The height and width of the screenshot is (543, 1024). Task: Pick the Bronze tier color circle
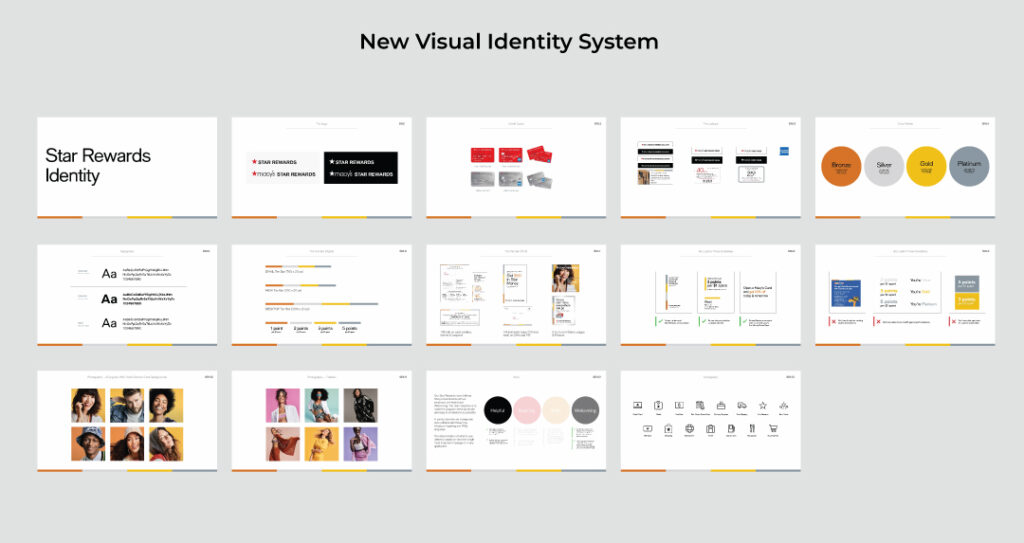click(841, 166)
